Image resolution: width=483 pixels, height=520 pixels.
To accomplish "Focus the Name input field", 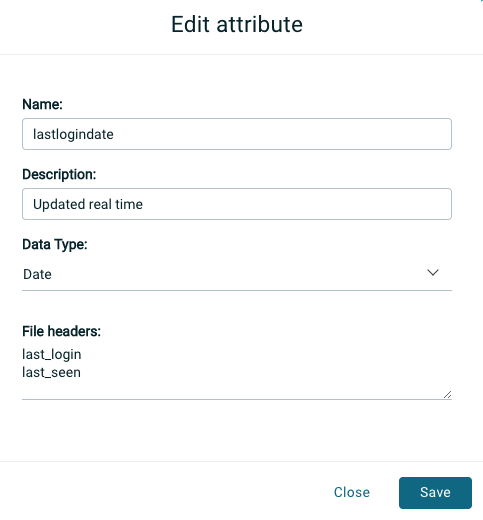I will tap(237, 134).
